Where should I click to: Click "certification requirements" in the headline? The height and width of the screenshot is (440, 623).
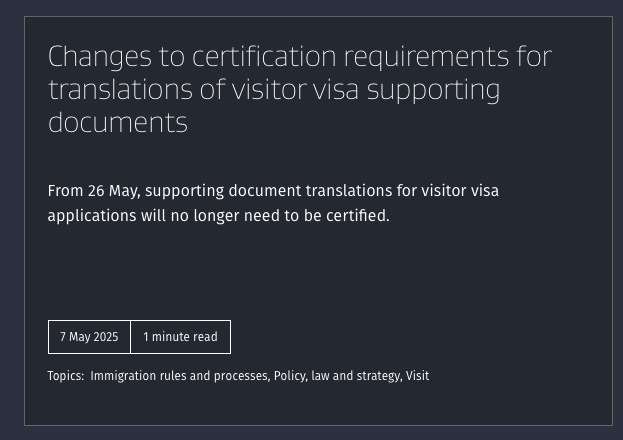tap(350, 56)
